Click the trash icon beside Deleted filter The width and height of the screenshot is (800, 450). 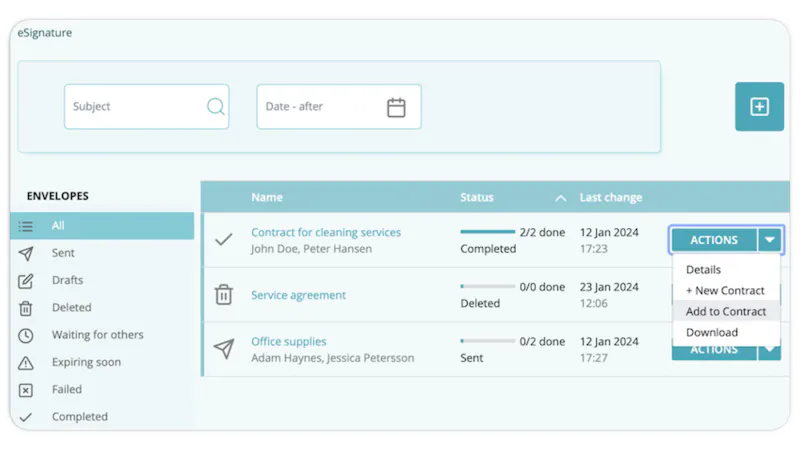[26, 308]
